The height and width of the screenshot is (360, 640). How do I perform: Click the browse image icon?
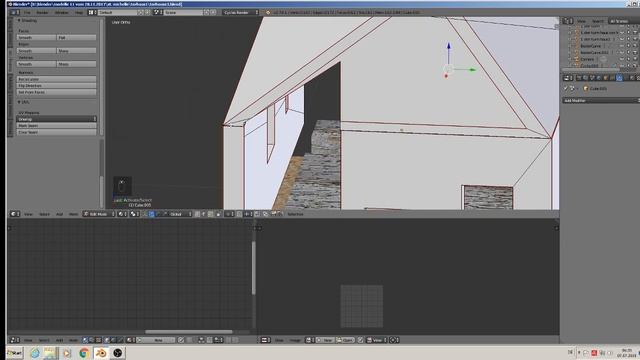[310, 340]
